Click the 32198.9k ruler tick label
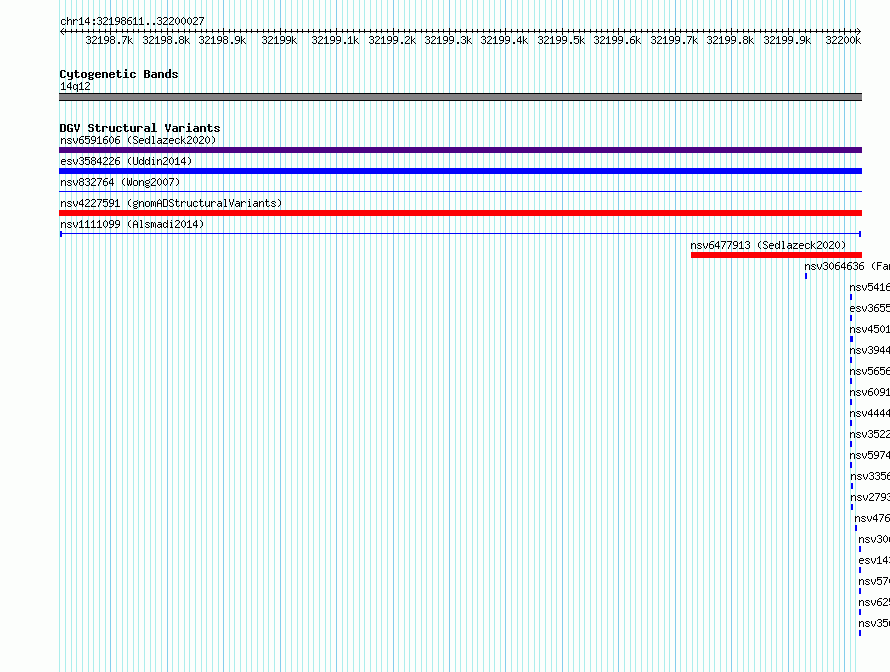890x672 pixels. (x=222, y=40)
